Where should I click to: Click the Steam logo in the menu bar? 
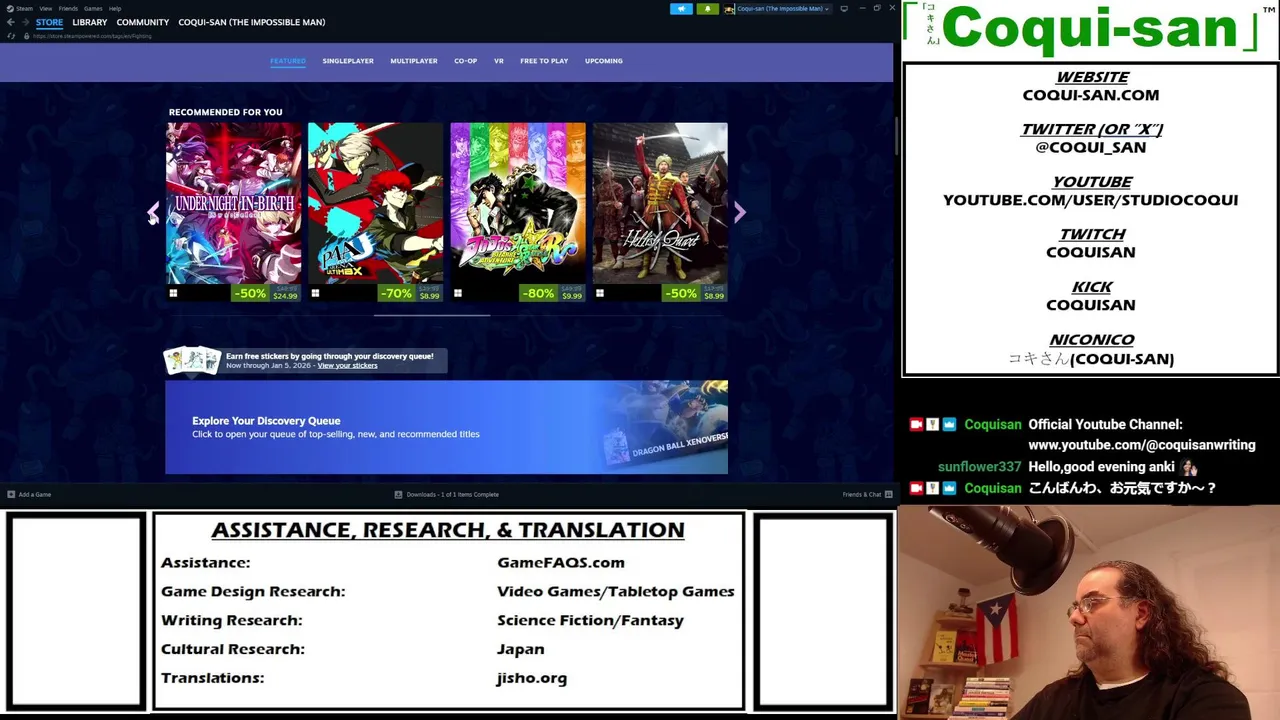(10, 9)
